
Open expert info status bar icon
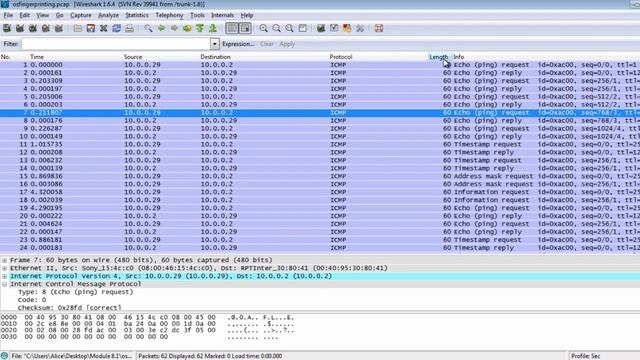tap(4, 356)
